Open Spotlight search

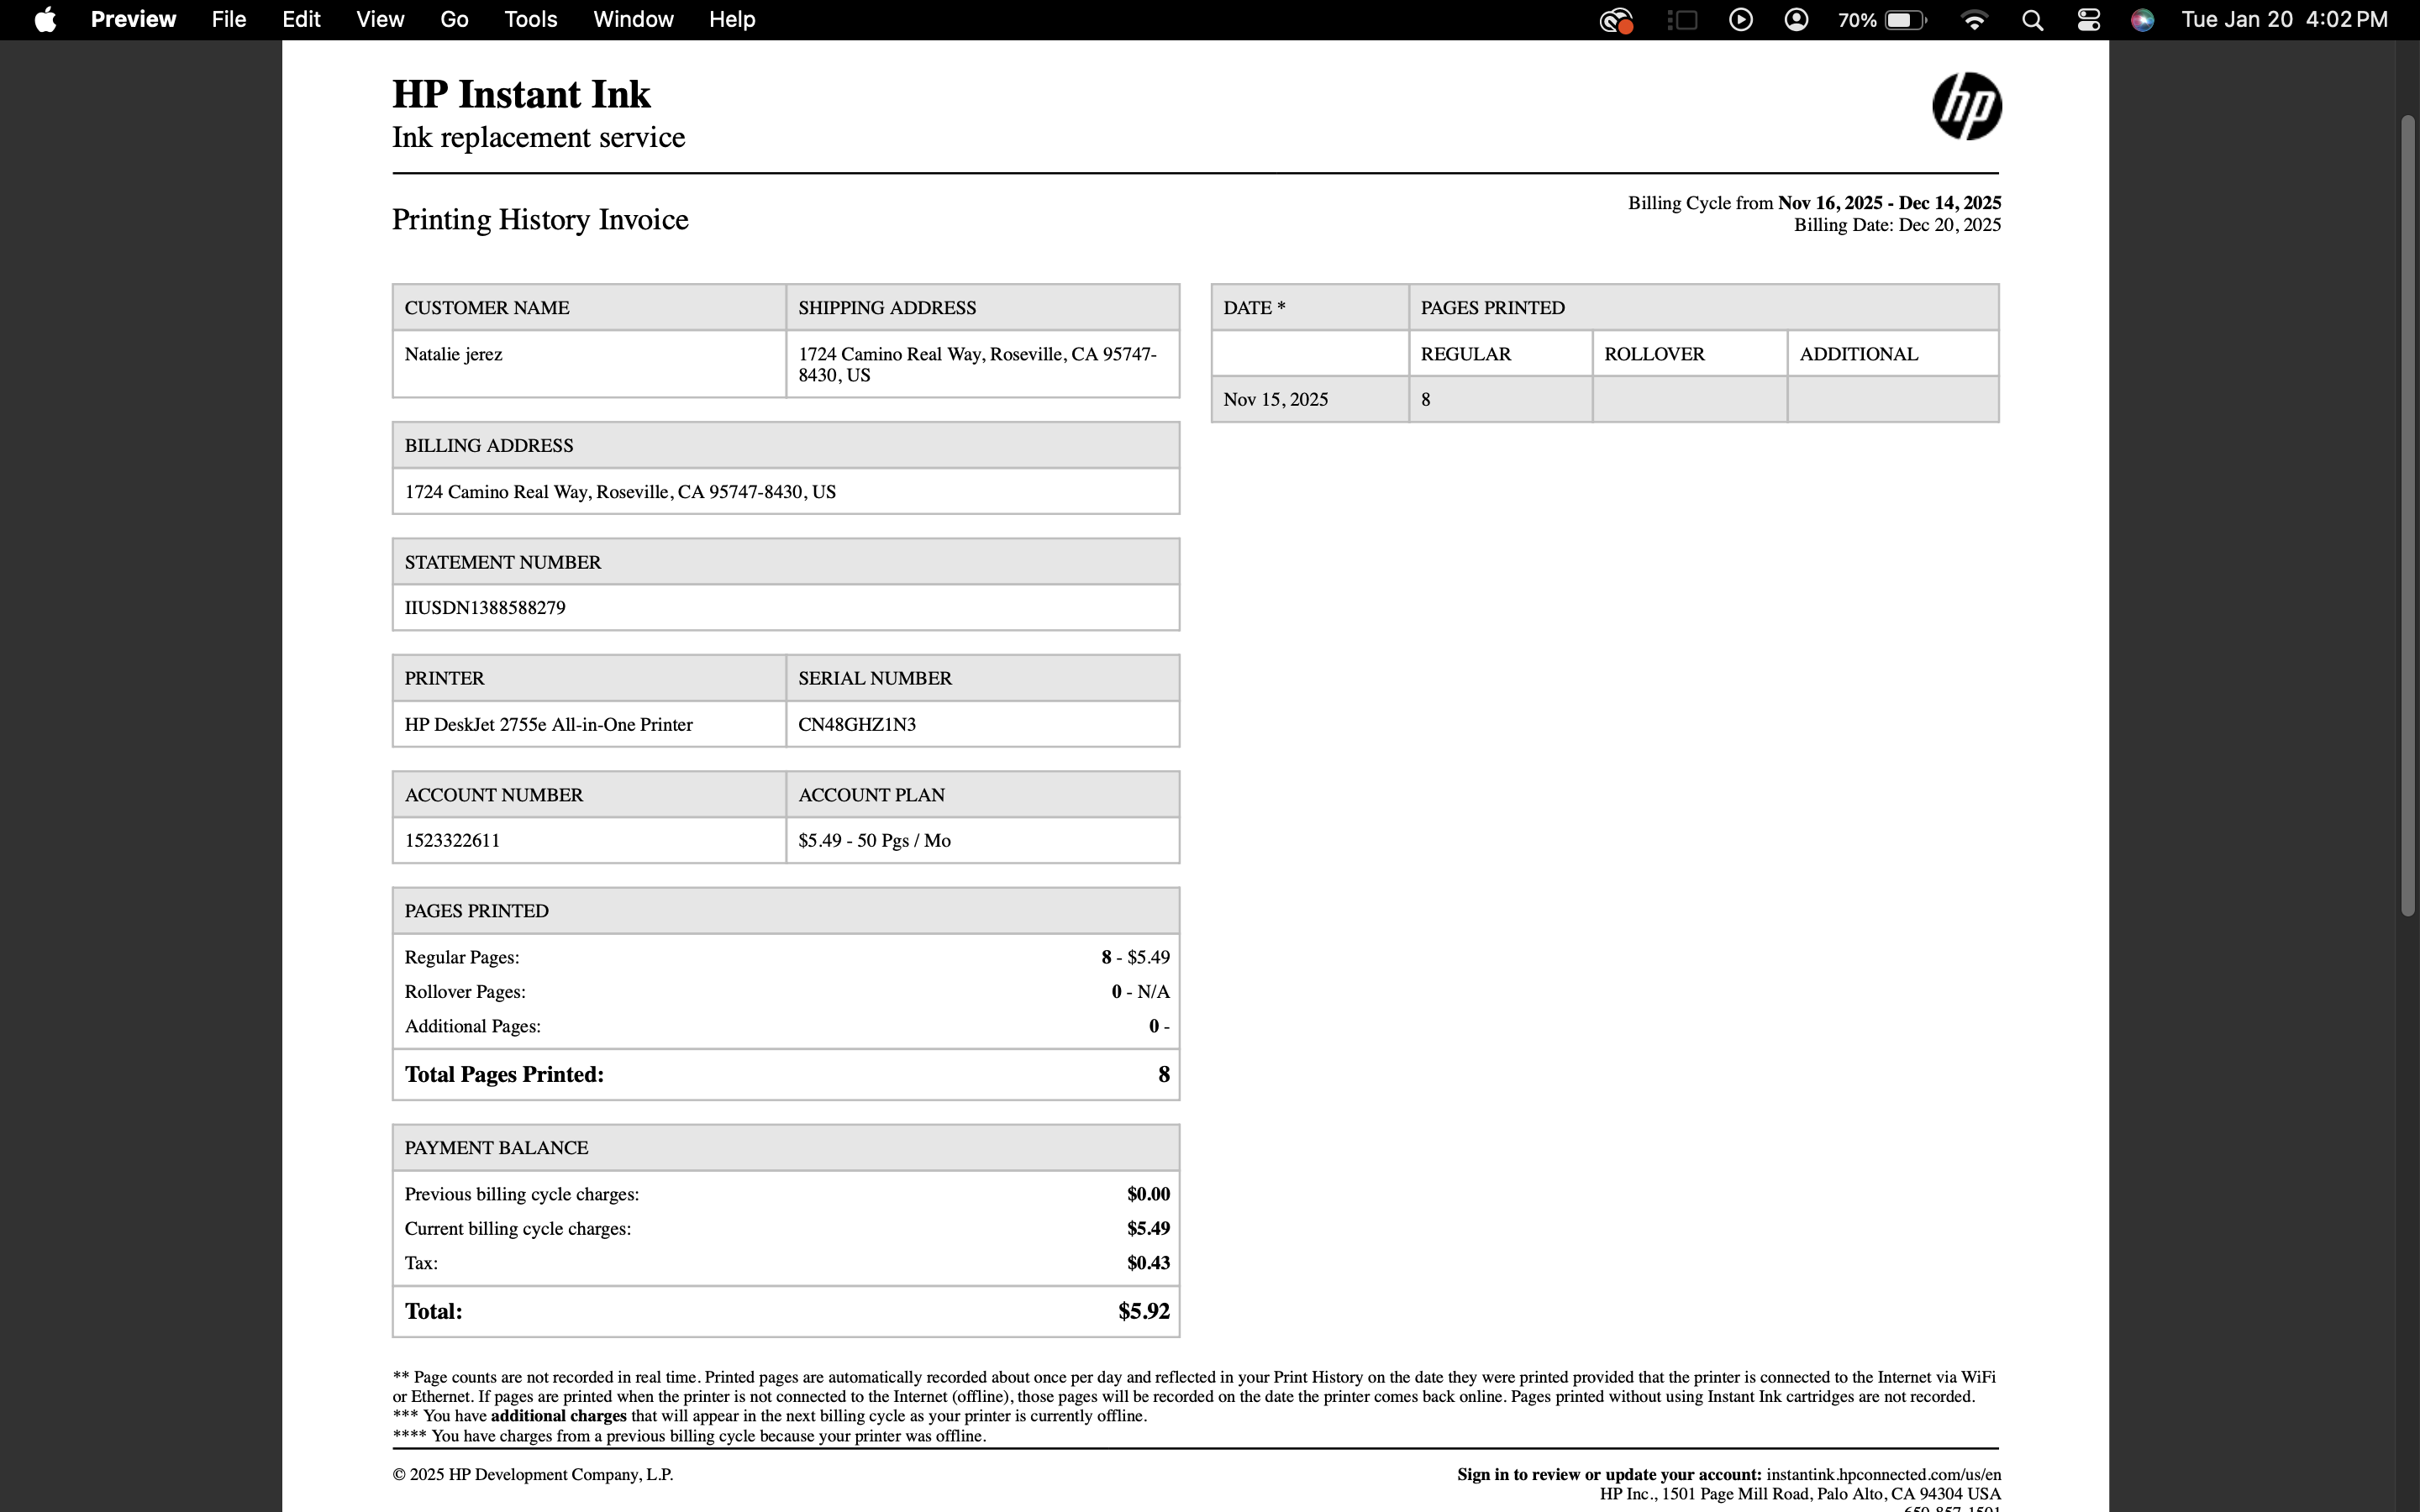(2032, 20)
